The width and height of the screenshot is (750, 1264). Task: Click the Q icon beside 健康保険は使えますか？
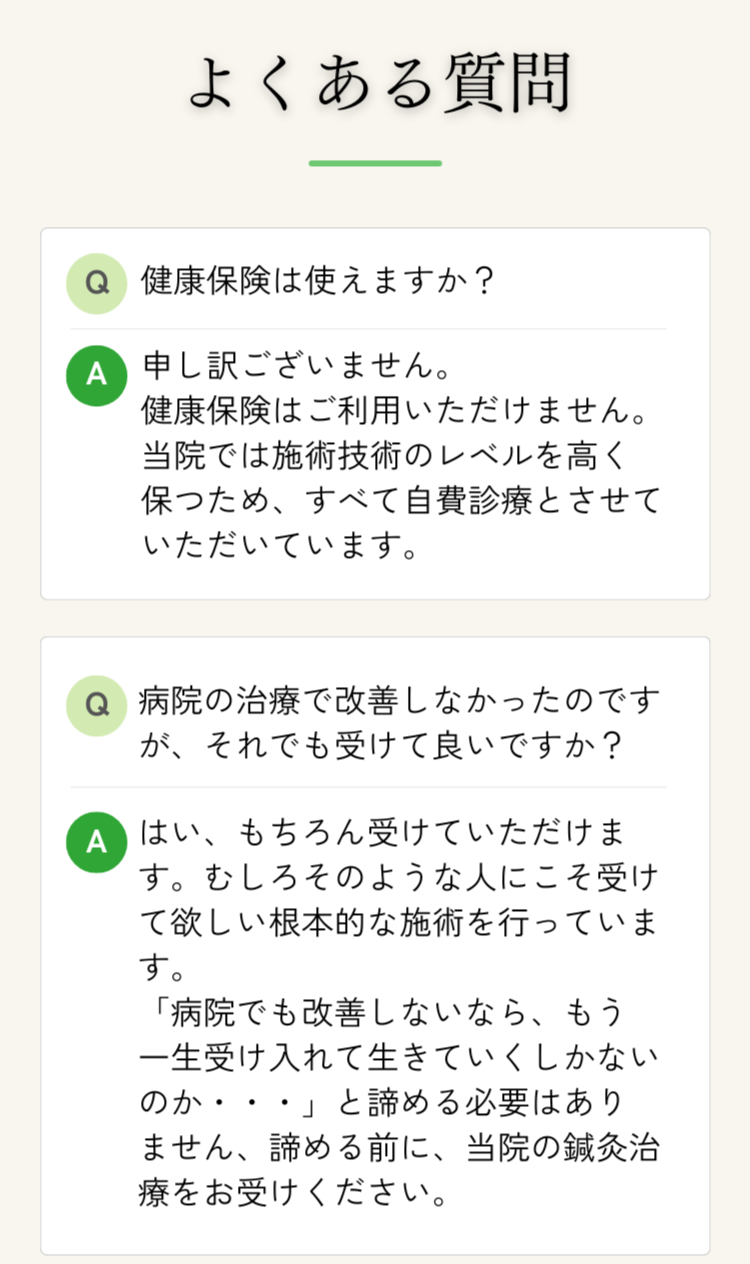[96, 283]
